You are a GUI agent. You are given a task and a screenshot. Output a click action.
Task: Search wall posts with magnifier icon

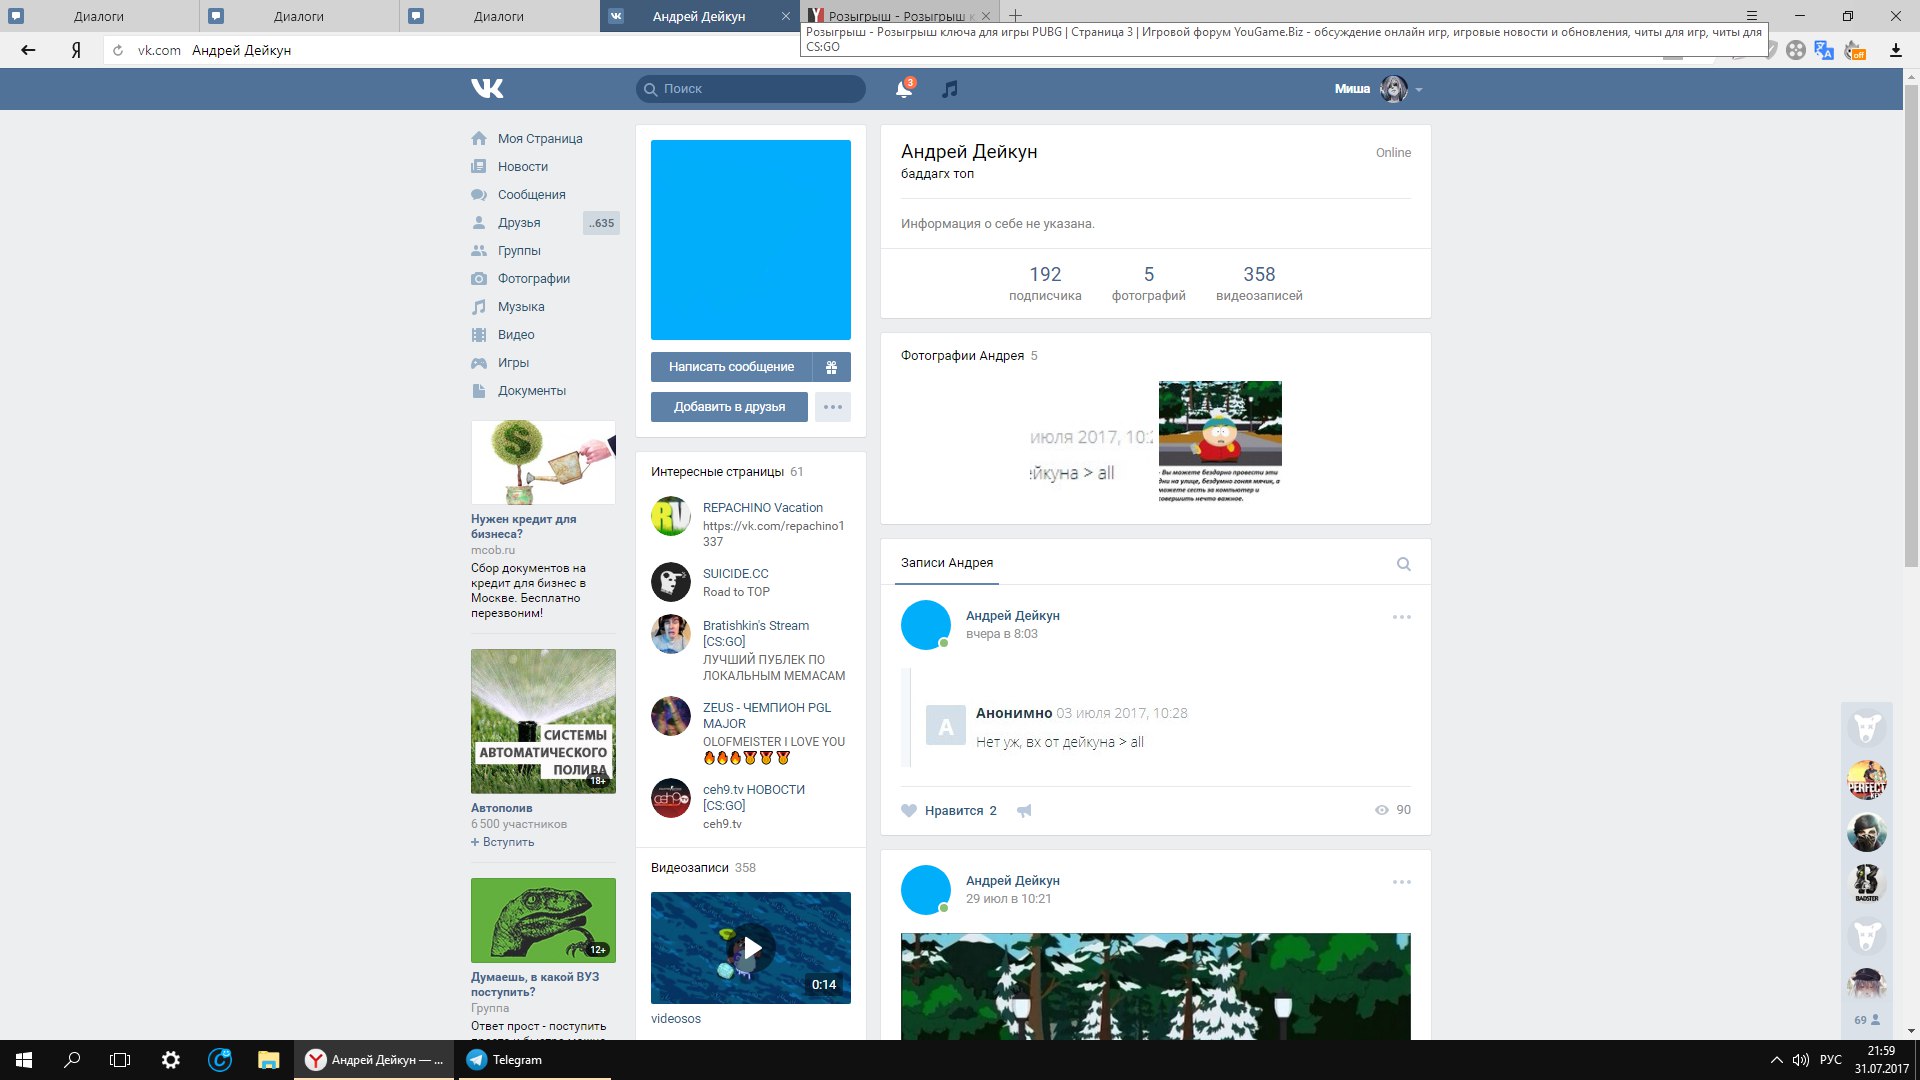[1403, 564]
